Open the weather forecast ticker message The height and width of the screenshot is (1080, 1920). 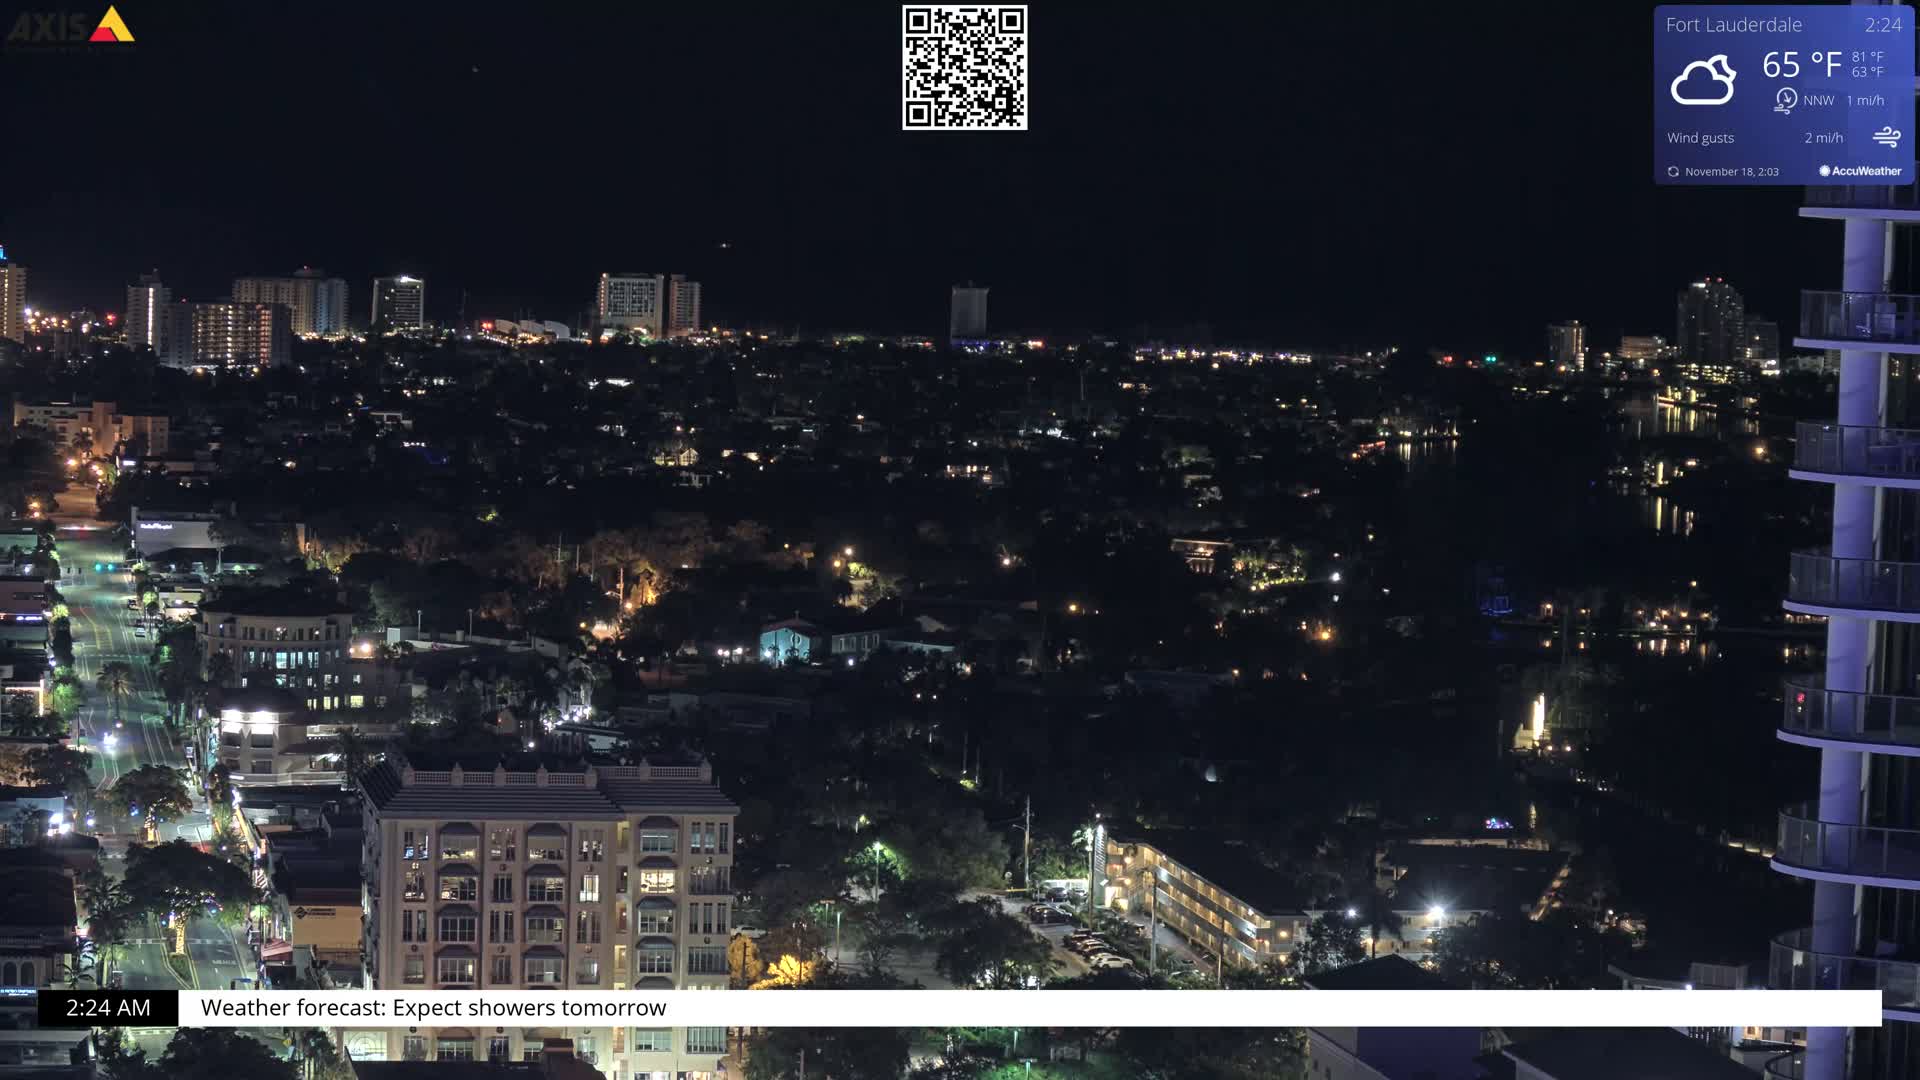tap(432, 1008)
